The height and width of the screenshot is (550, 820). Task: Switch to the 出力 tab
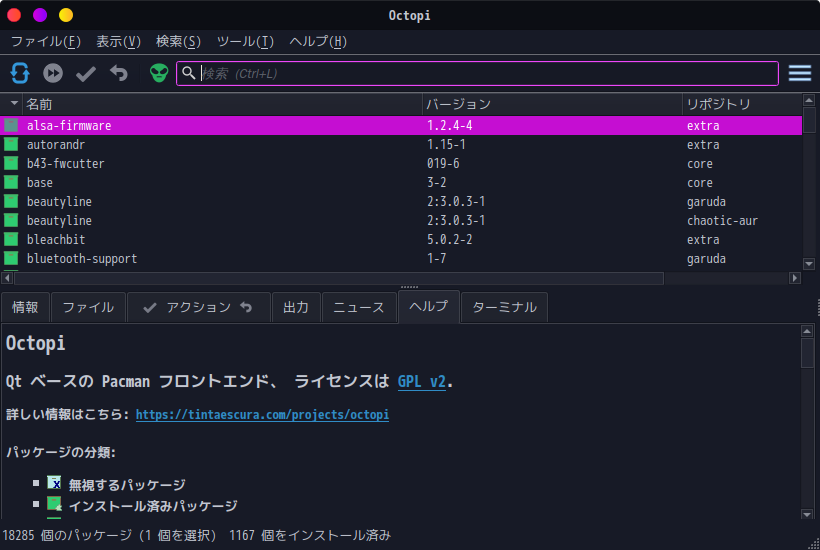click(x=296, y=307)
